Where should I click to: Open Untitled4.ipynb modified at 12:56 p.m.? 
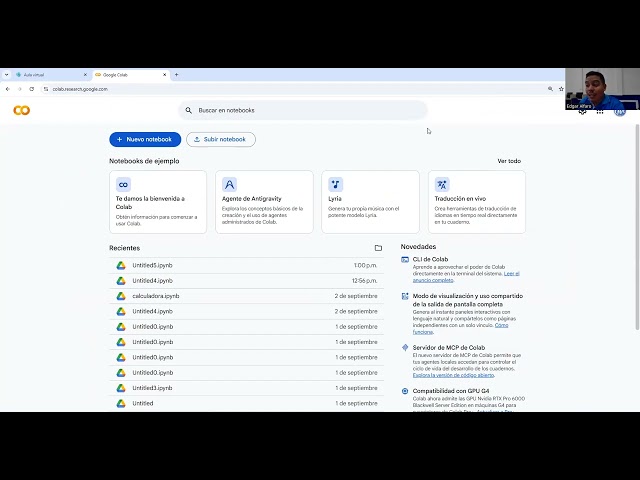[247, 281]
